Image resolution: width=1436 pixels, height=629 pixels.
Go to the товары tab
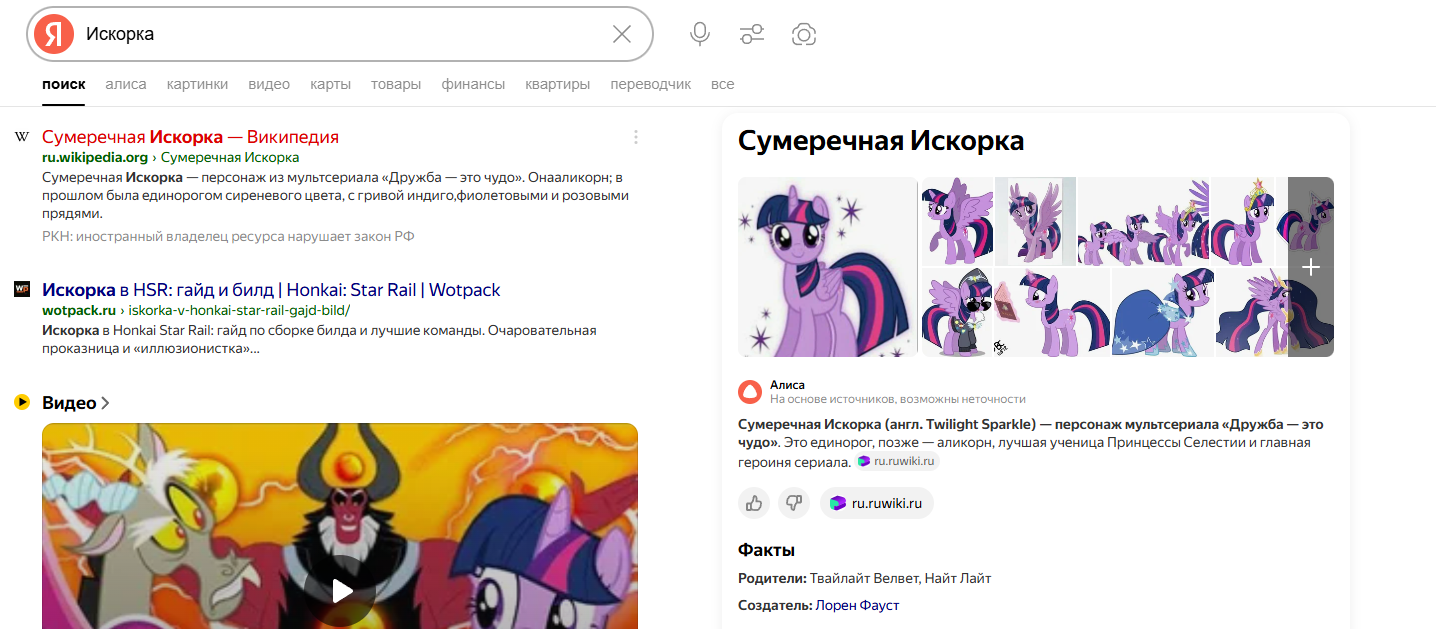click(x=396, y=84)
